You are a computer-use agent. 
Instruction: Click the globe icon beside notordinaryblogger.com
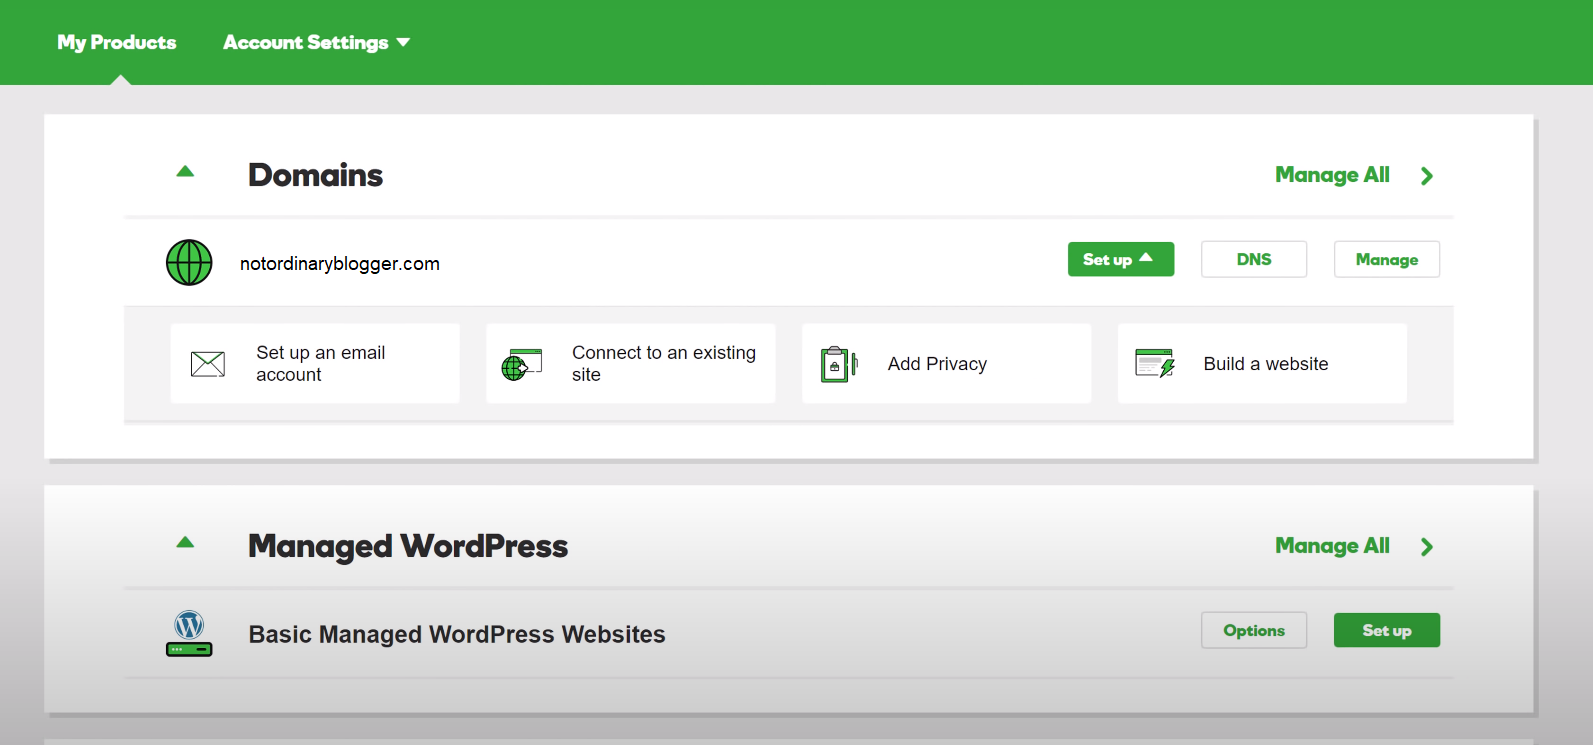point(189,263)
